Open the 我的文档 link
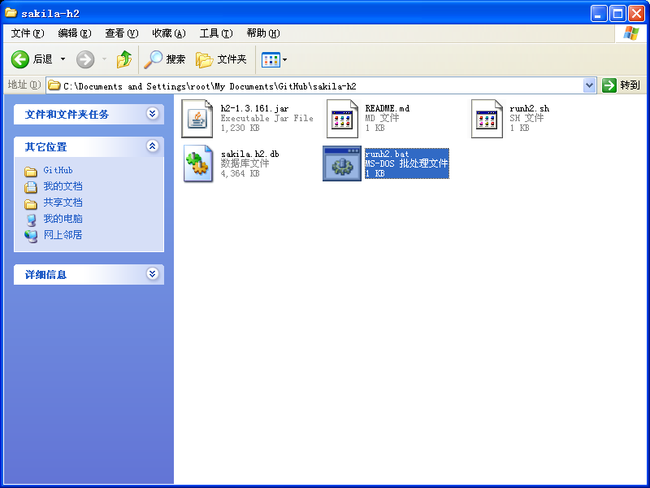650x488 pixels. (x=63, y=187)
